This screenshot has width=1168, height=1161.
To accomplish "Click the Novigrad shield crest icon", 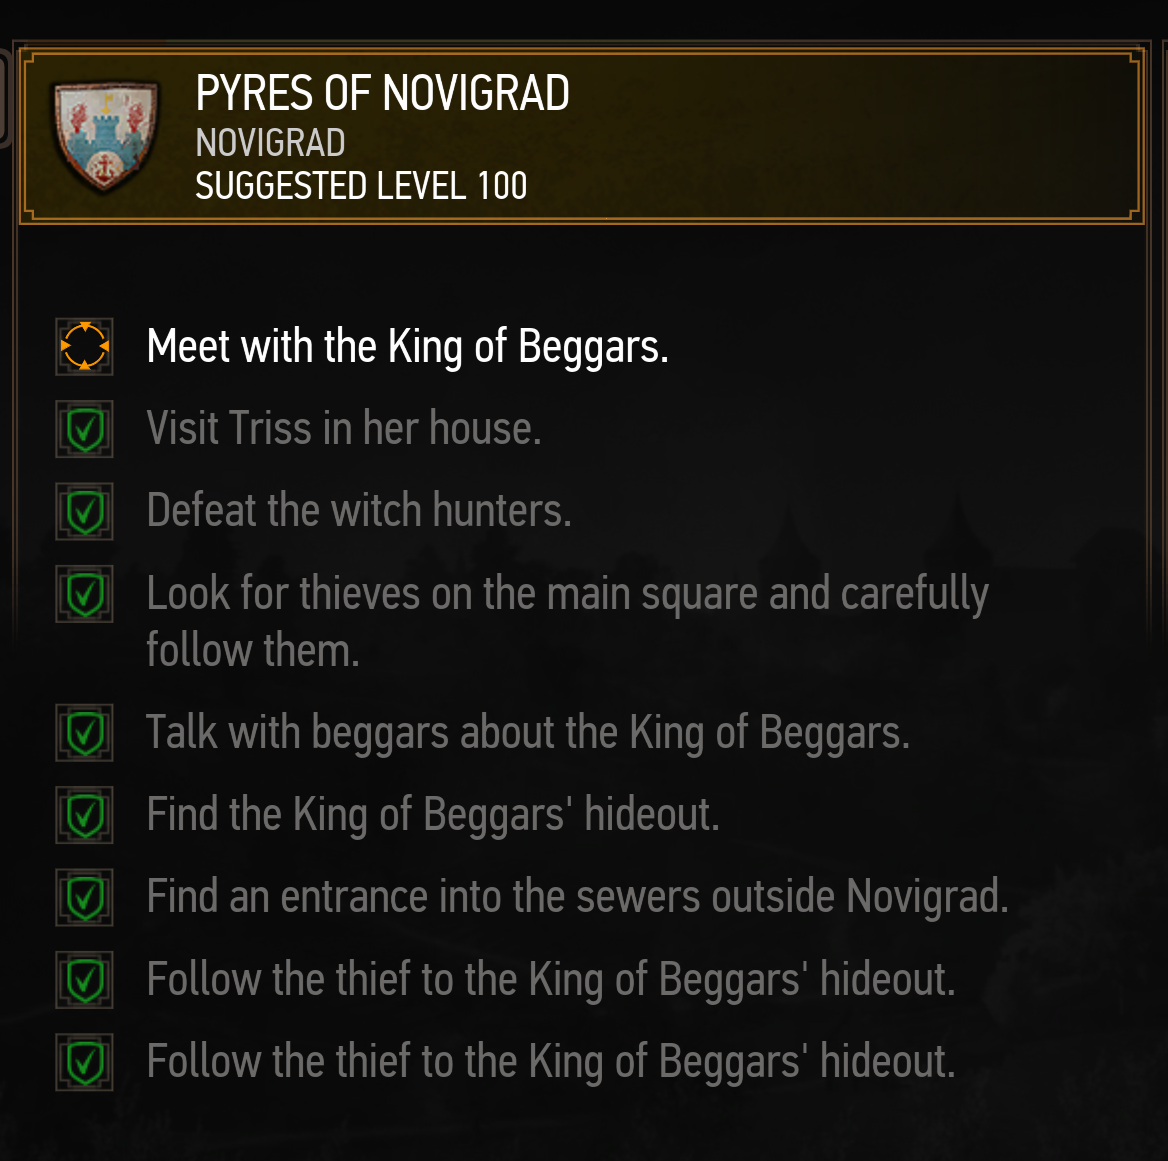I will (x=106, y=136).
